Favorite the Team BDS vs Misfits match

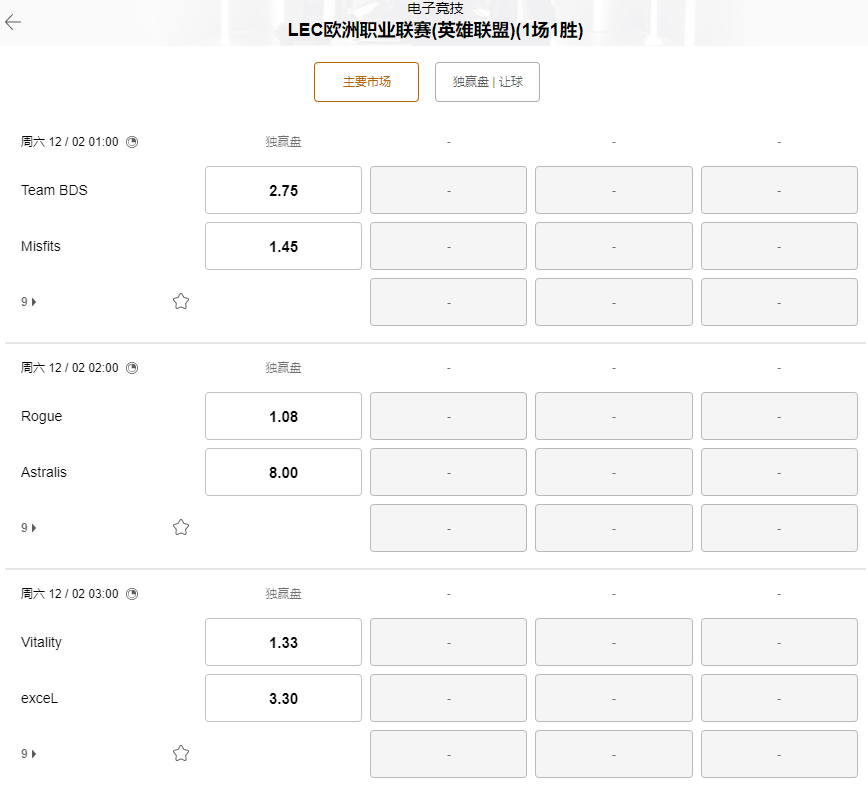point(181,301)
